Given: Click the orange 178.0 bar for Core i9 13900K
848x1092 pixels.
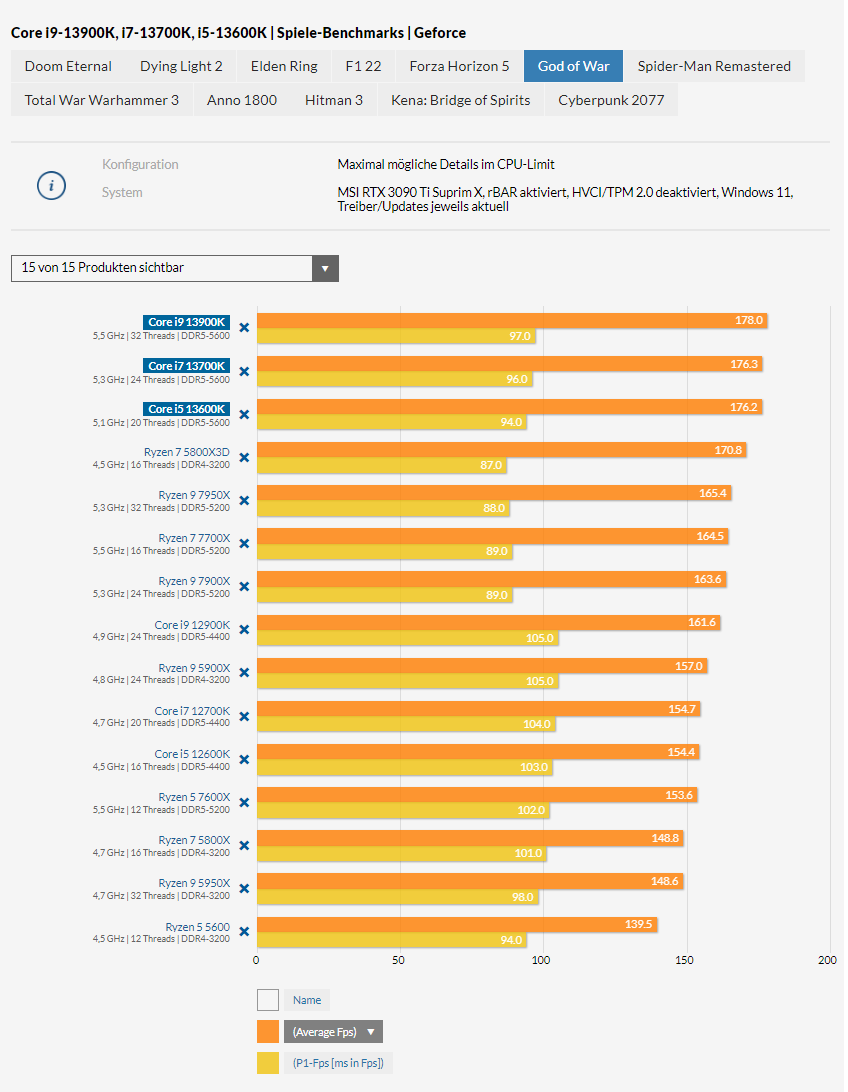Looking at the screenshot, I should (x=512, y=320).
